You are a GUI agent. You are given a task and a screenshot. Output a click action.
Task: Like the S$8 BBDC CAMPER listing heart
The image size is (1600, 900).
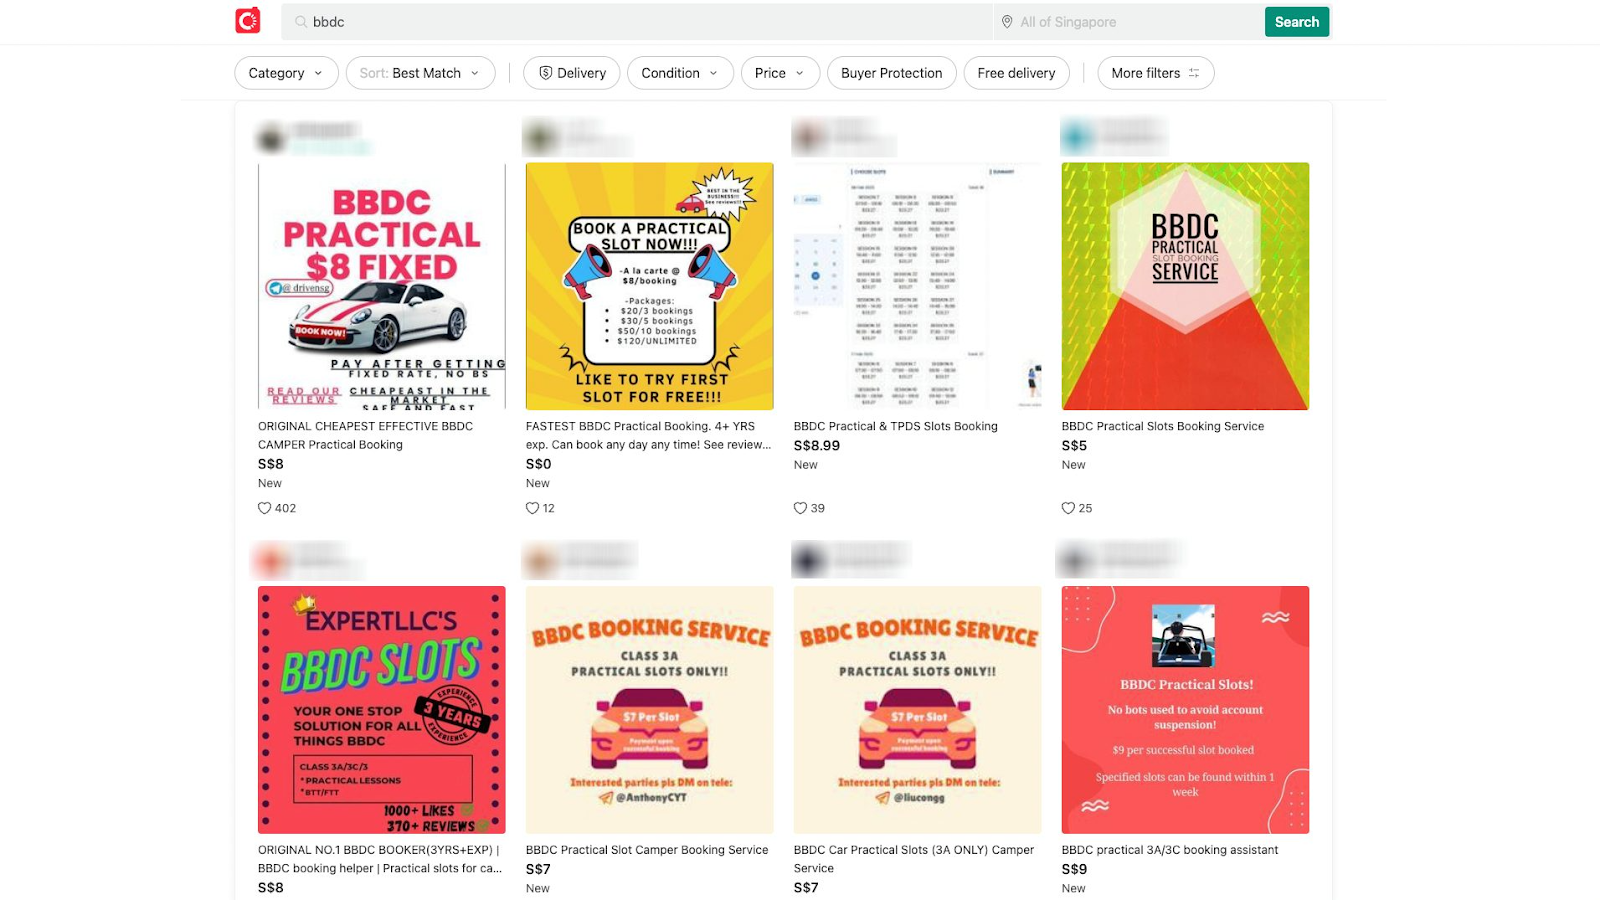(x=264, y=508)
